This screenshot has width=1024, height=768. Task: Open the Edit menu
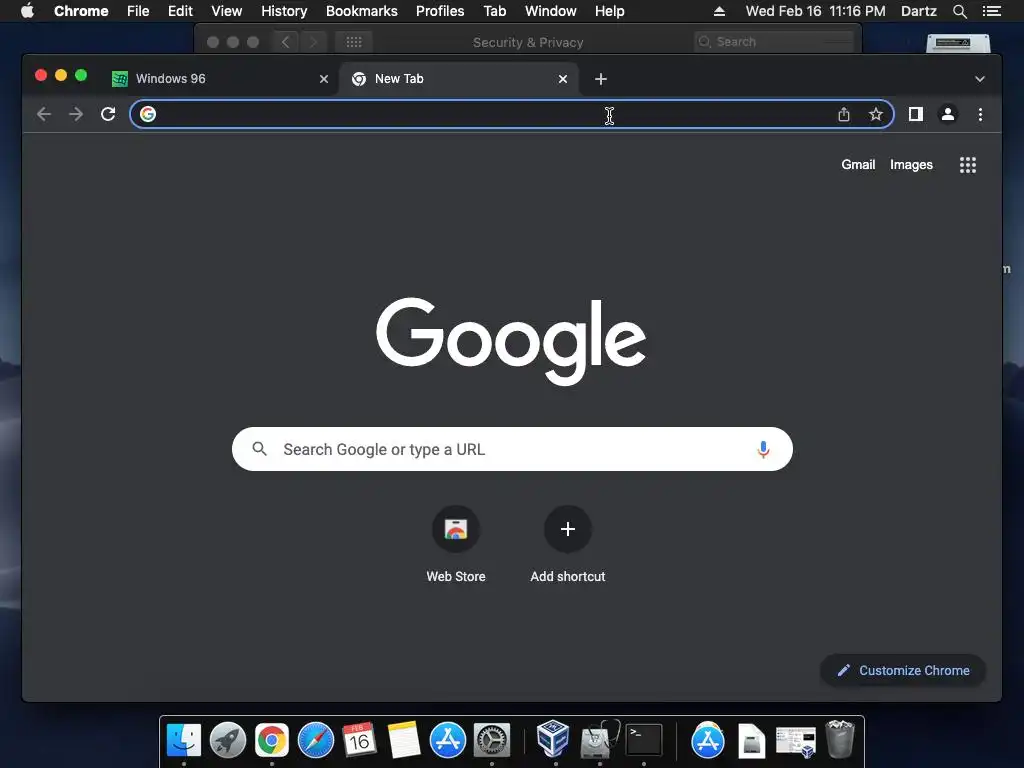pyautogui.click(x=180, y=11)
